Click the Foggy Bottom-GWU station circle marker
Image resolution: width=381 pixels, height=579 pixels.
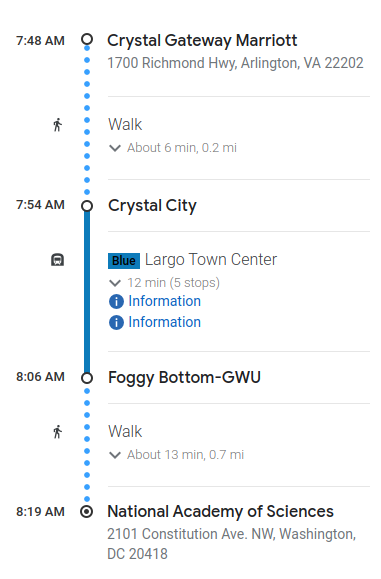coord(87,378)
